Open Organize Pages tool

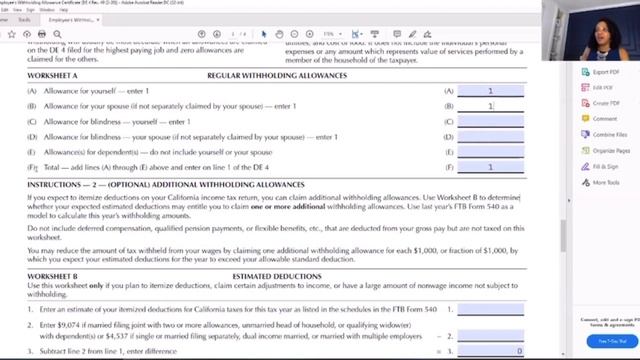click(606, 151)
